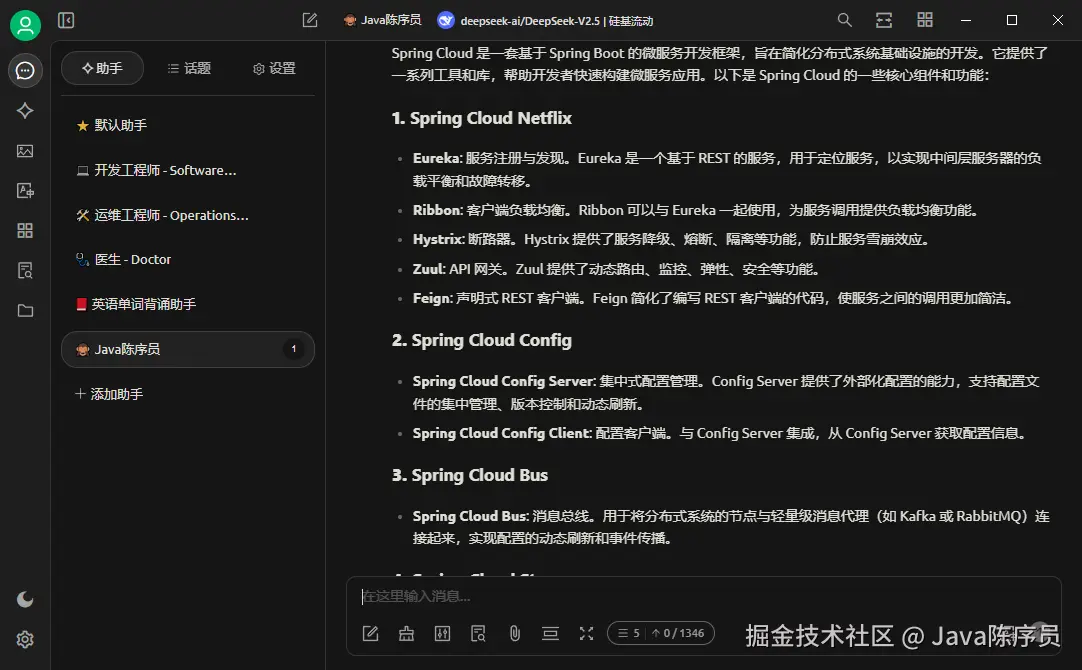
Task: Select the 默认助手 assistant
Action: tap(188, 125)
